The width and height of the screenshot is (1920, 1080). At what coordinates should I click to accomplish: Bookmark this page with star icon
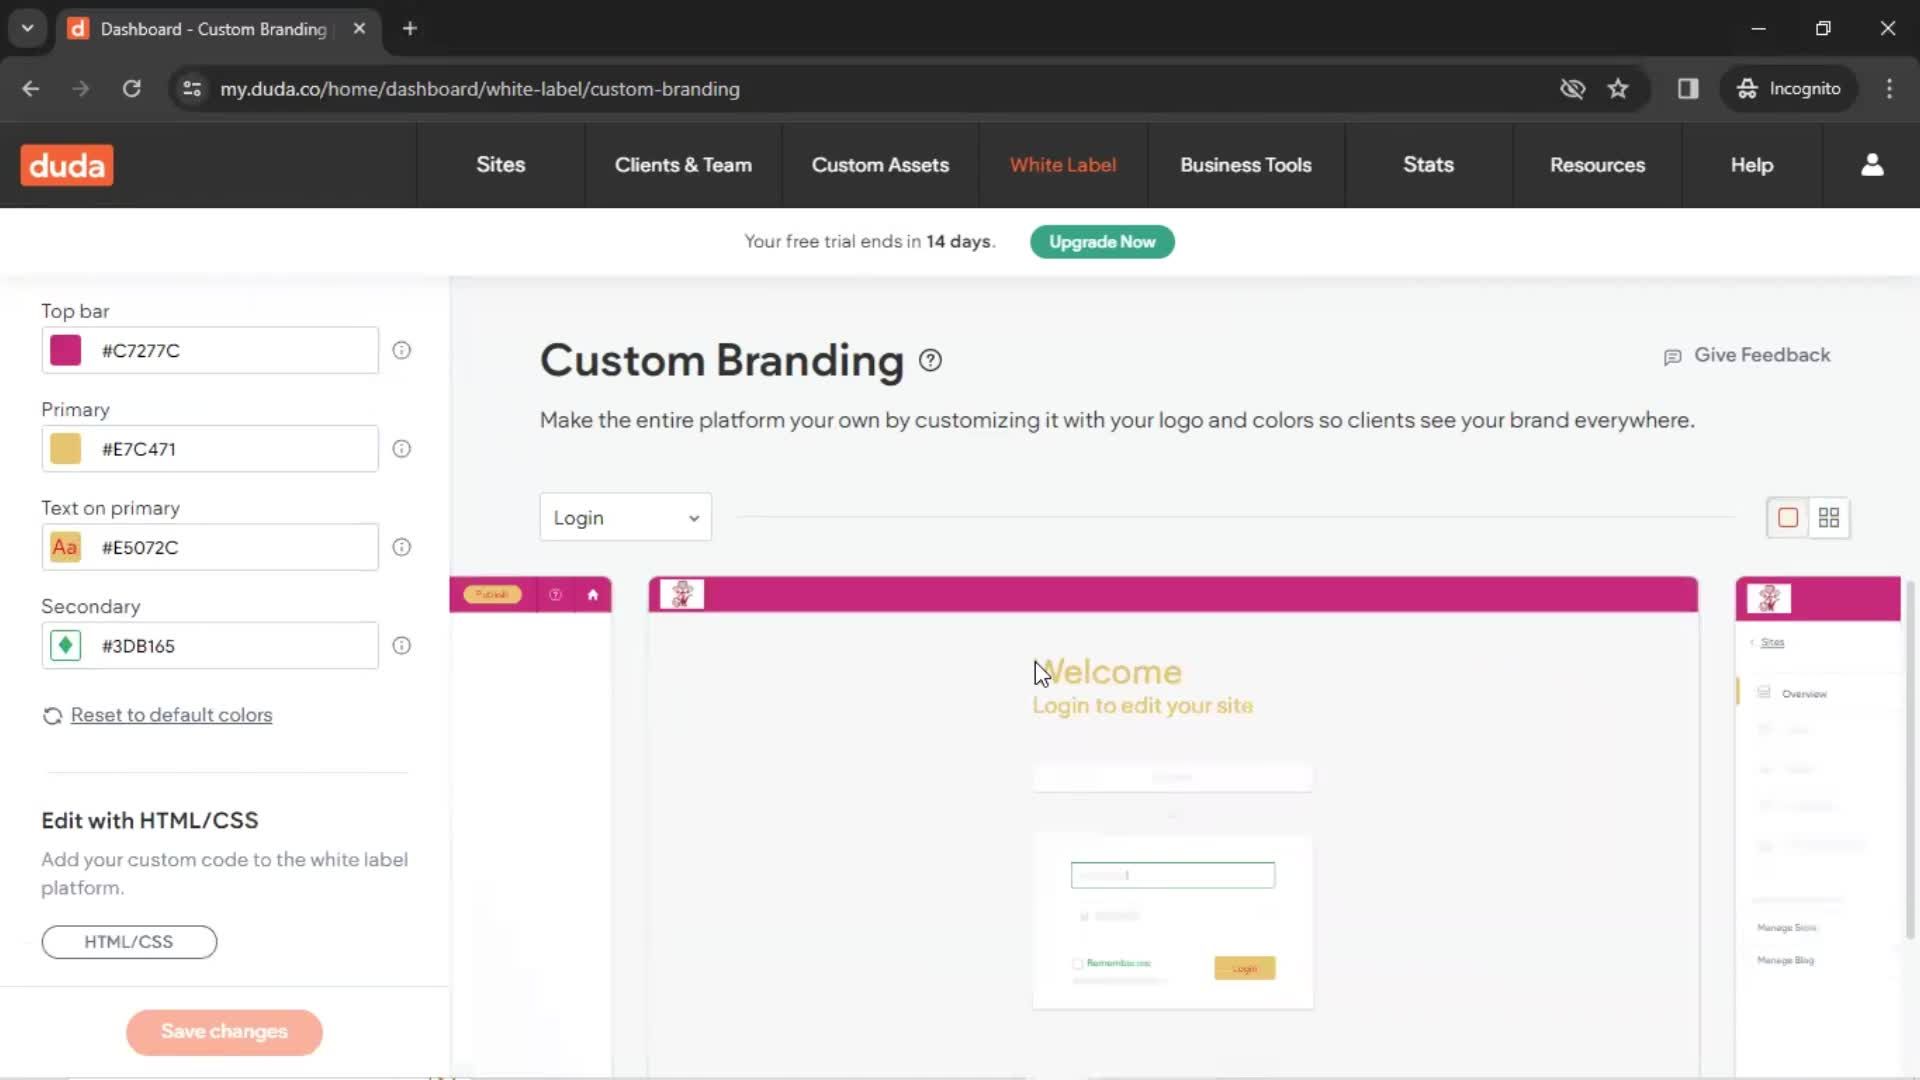click(x=1618, y=89)
